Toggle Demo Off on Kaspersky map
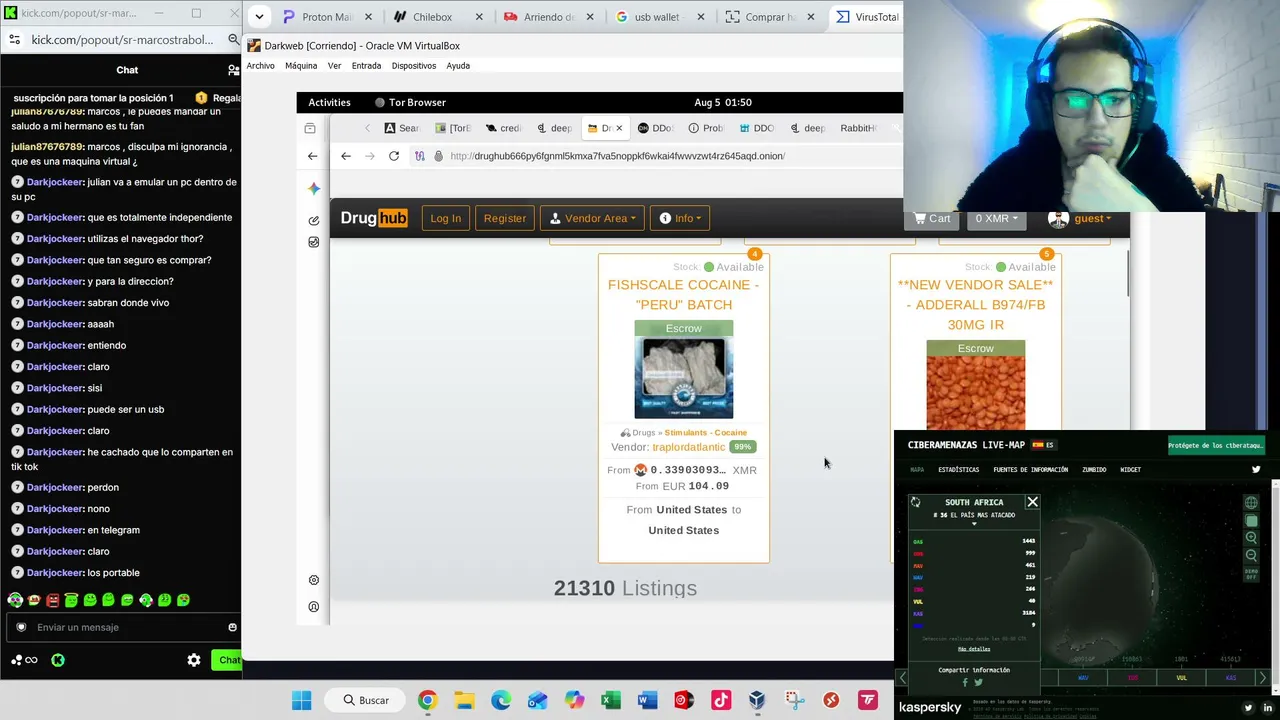The image size is (1280, 720). click(x=1251, y=574)
